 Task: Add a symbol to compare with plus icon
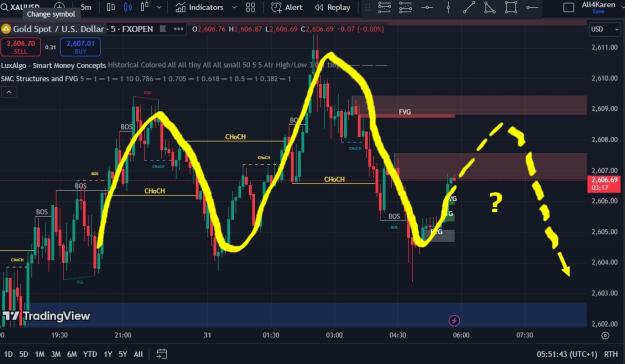tap(59, 7)
